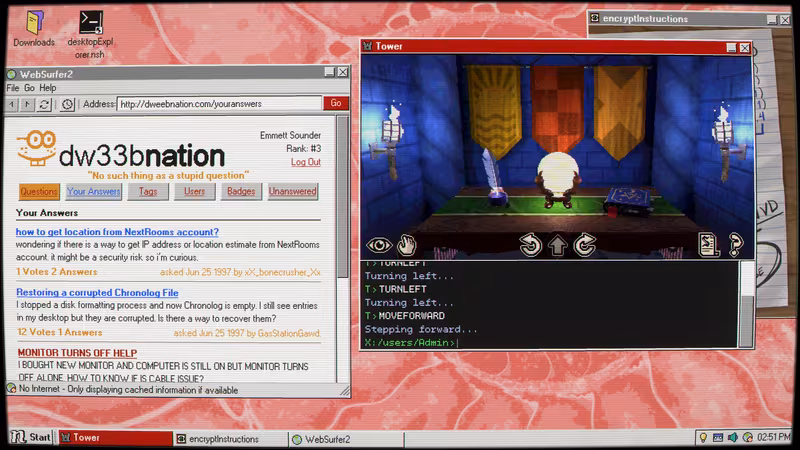Screen dimensions: 800x450
Task: Follow the Log Out link
Action: click(306, 162)
